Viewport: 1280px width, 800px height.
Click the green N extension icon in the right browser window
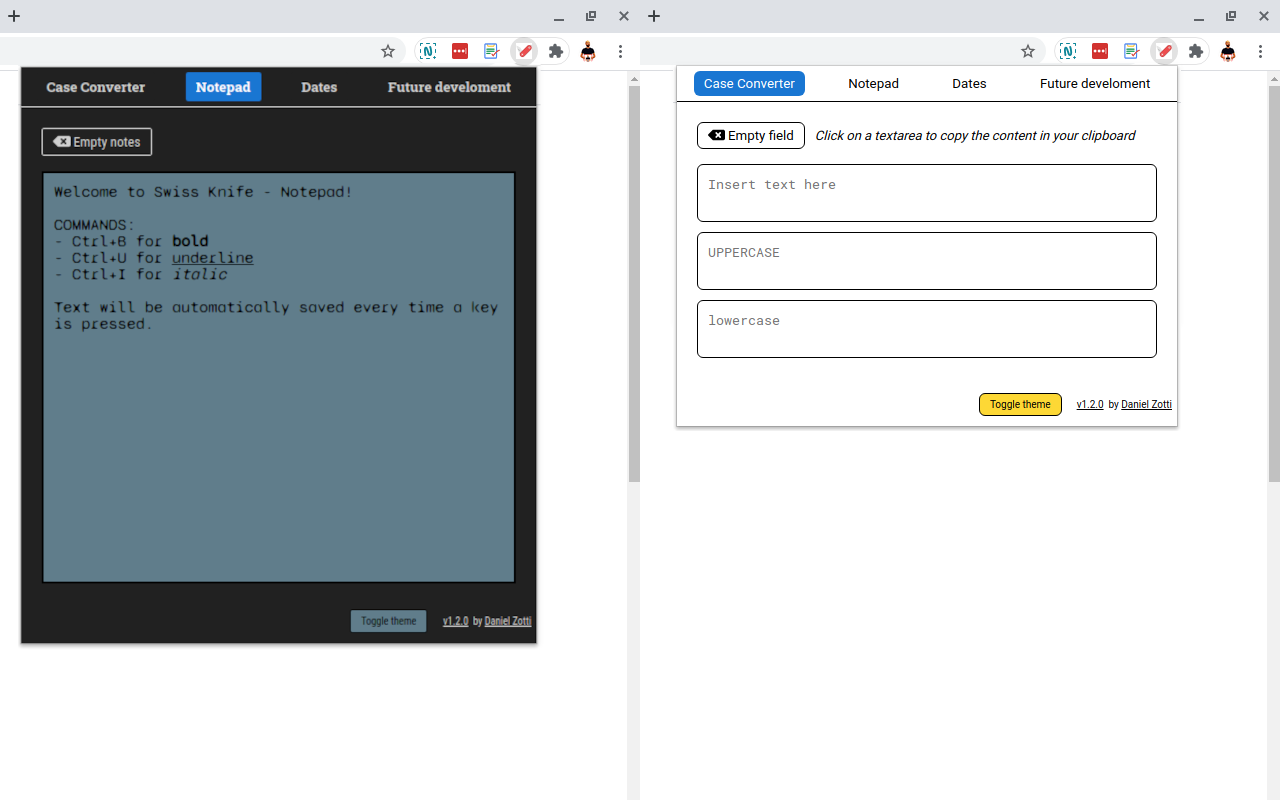(x=1068, y=51)
